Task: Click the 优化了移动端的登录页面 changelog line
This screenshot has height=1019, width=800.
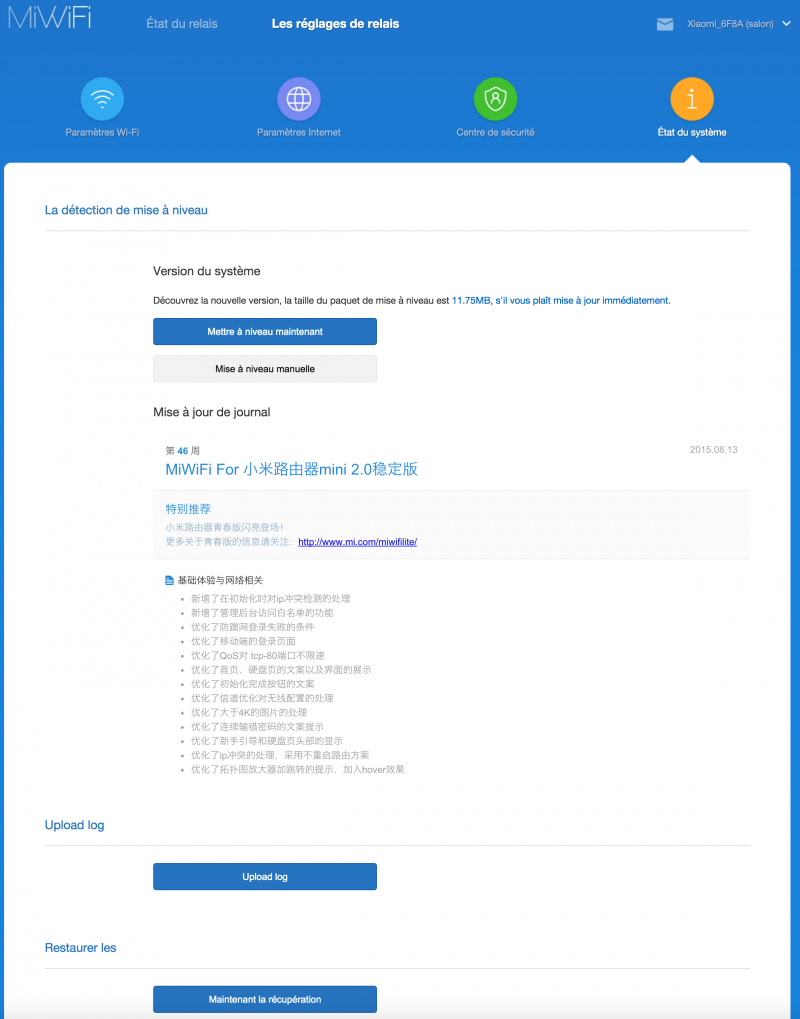Action: point(243,641)
